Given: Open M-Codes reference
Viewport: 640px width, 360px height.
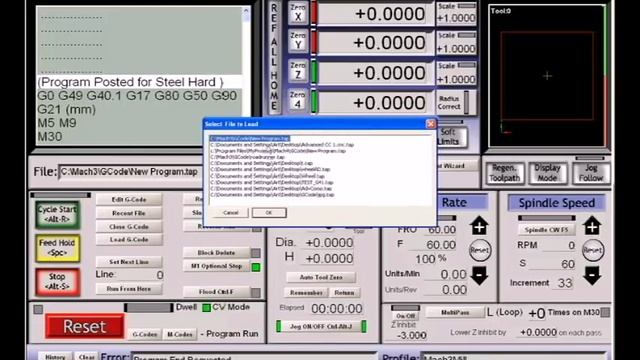Looking at the screenshot, I should click(x=180, y=334).
